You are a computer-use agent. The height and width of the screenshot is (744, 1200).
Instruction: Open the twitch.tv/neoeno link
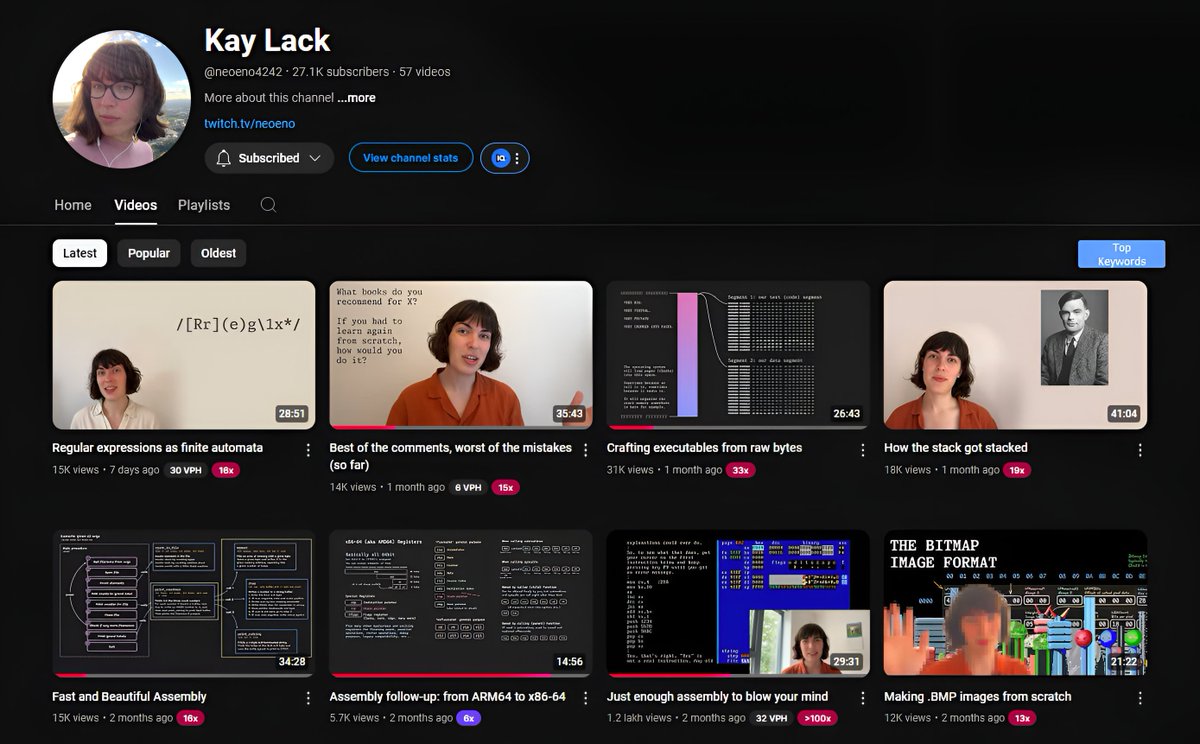click(250, 124)
